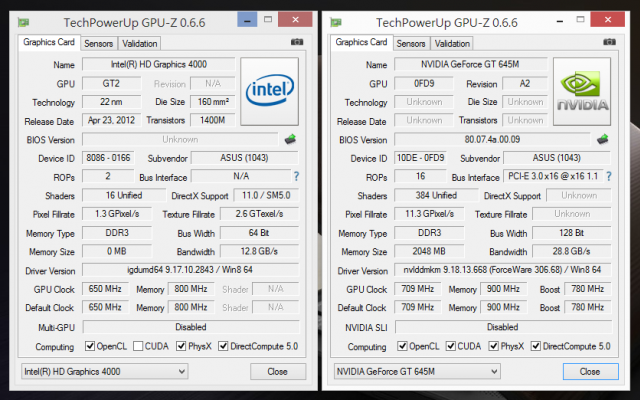
Task: Click the GPU value GT2 in the Intel window
Action: point(111,83)
